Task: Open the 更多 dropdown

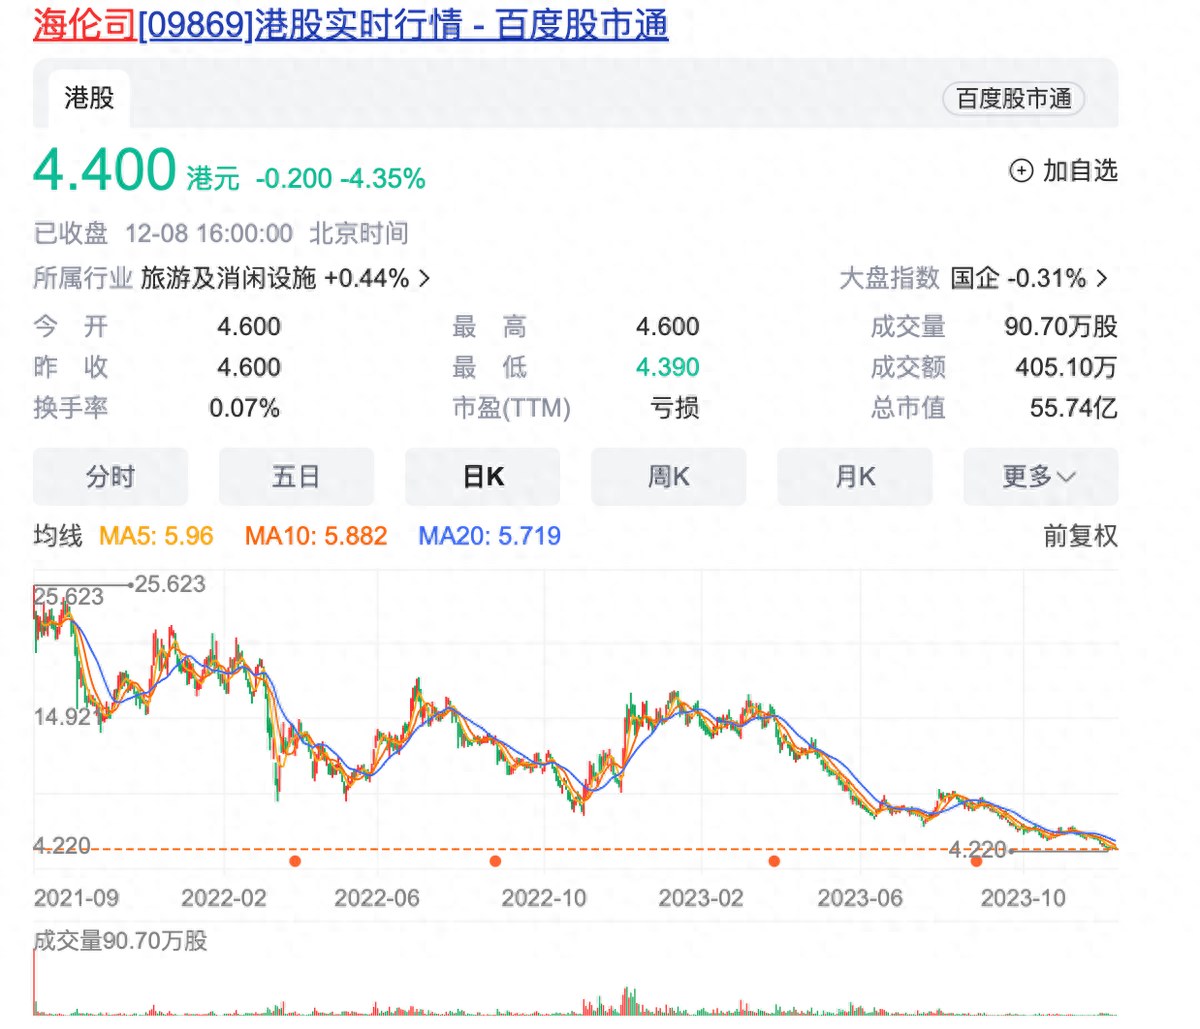Action: pos(1040,477)
